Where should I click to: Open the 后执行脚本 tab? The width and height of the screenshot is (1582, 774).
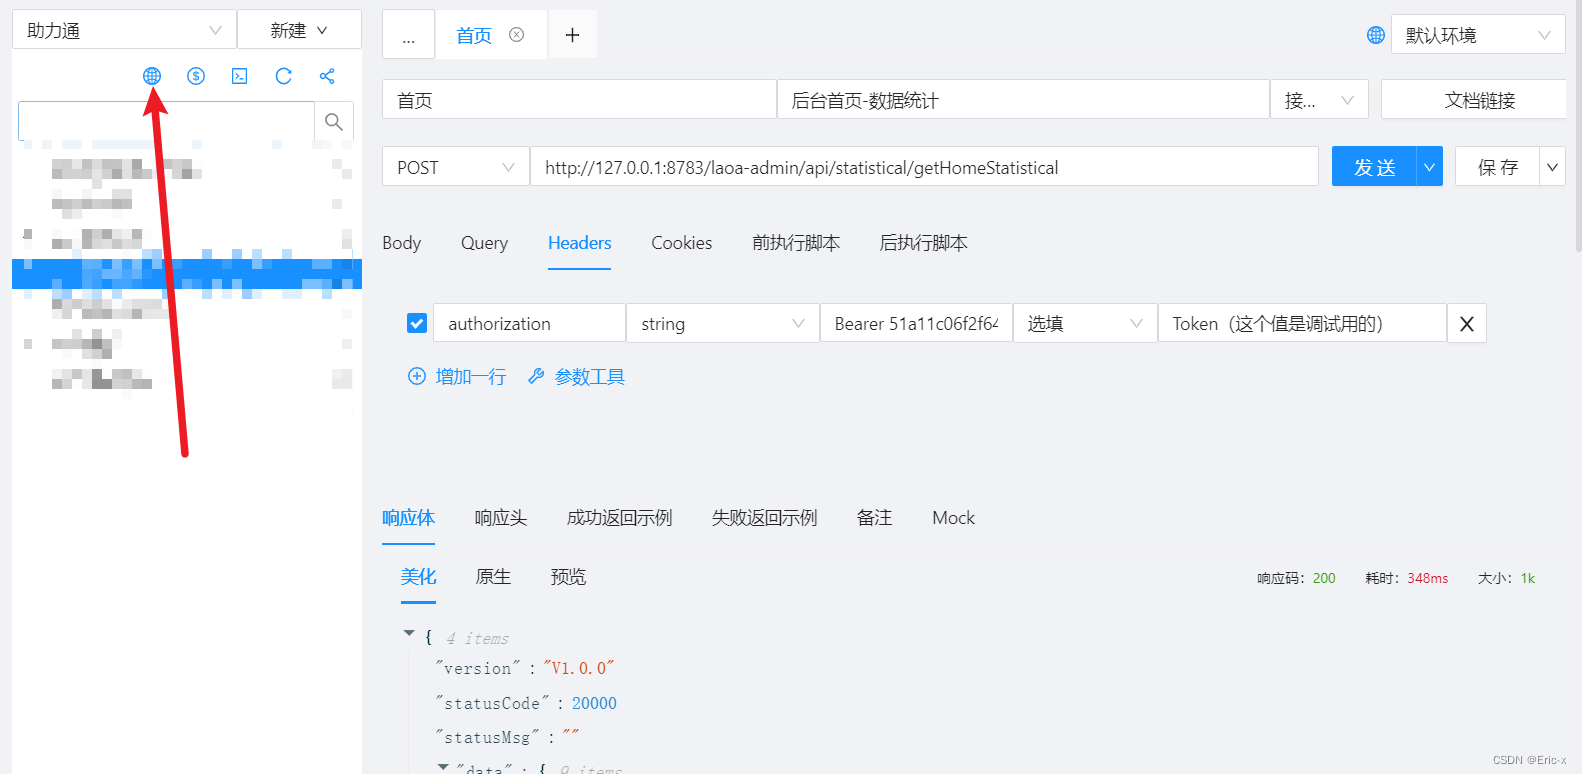923,243
